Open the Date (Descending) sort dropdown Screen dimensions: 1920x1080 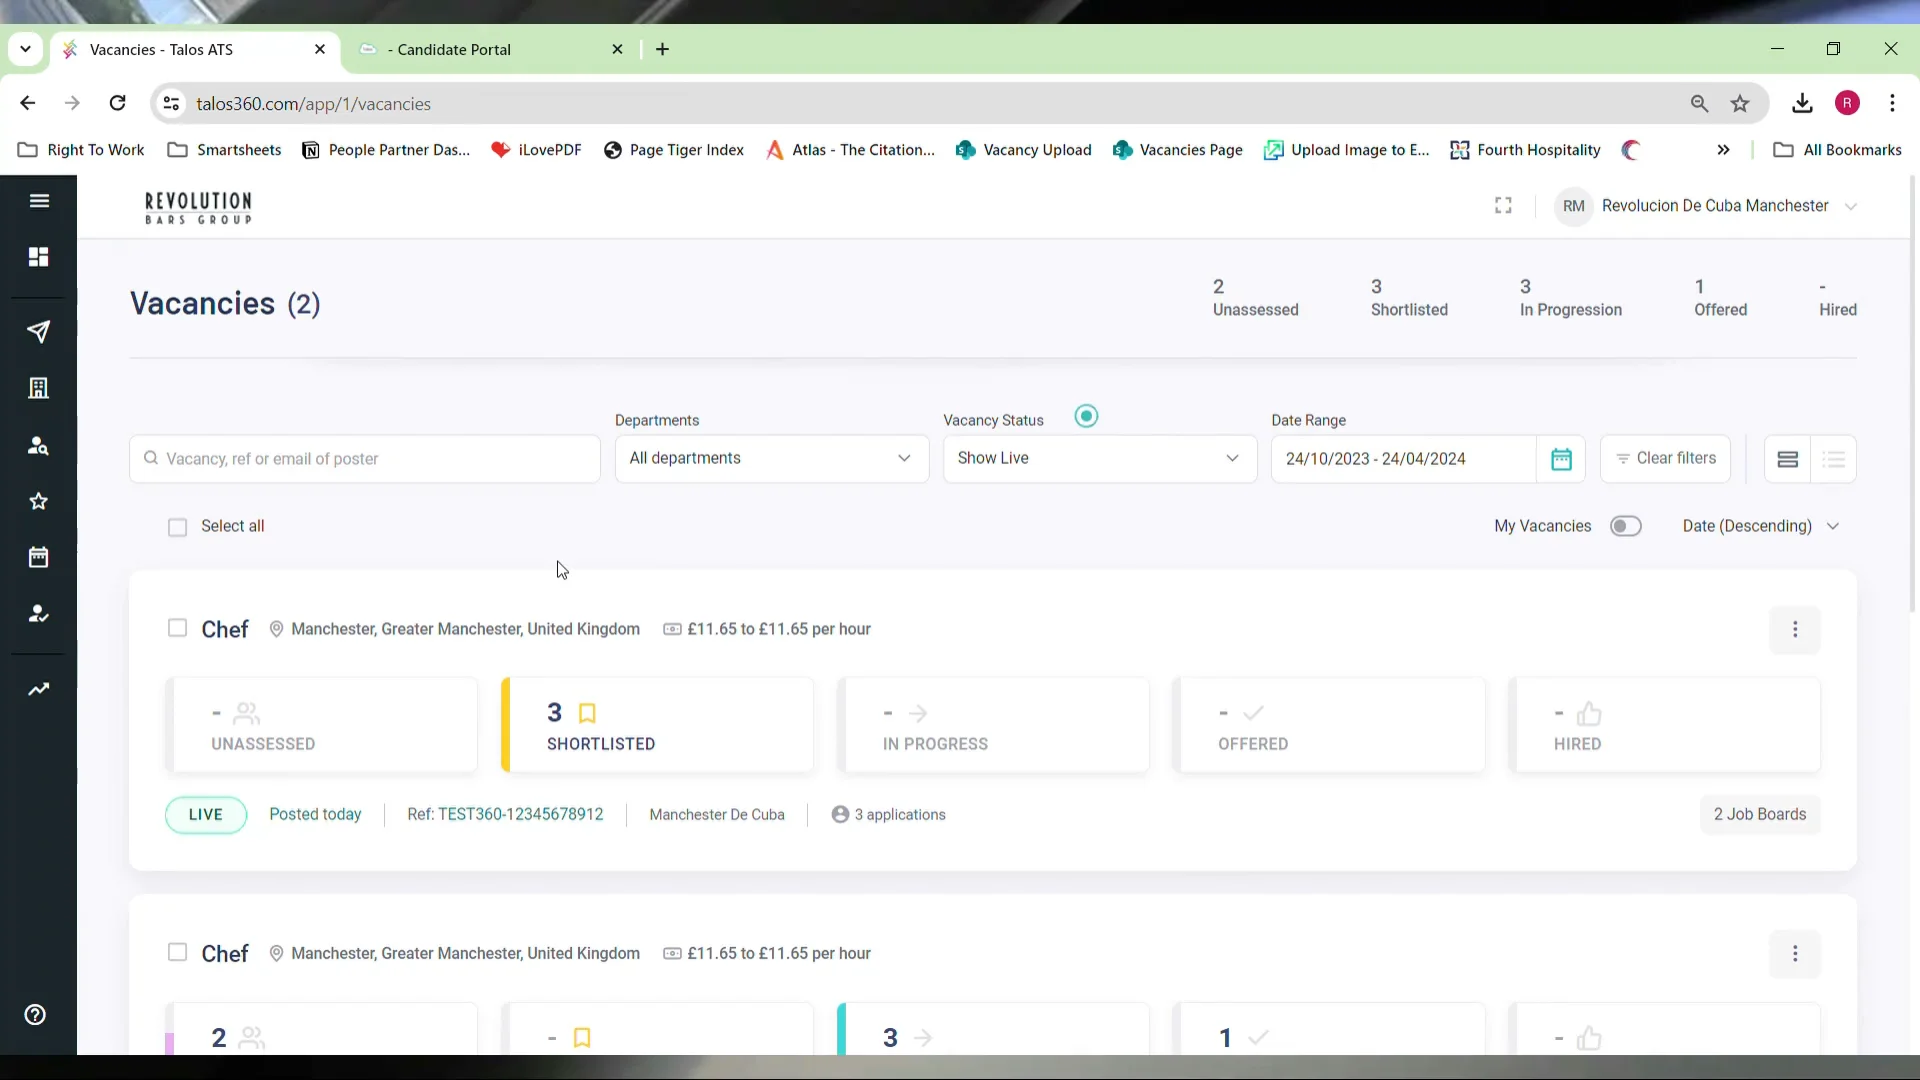point(1760,525)
